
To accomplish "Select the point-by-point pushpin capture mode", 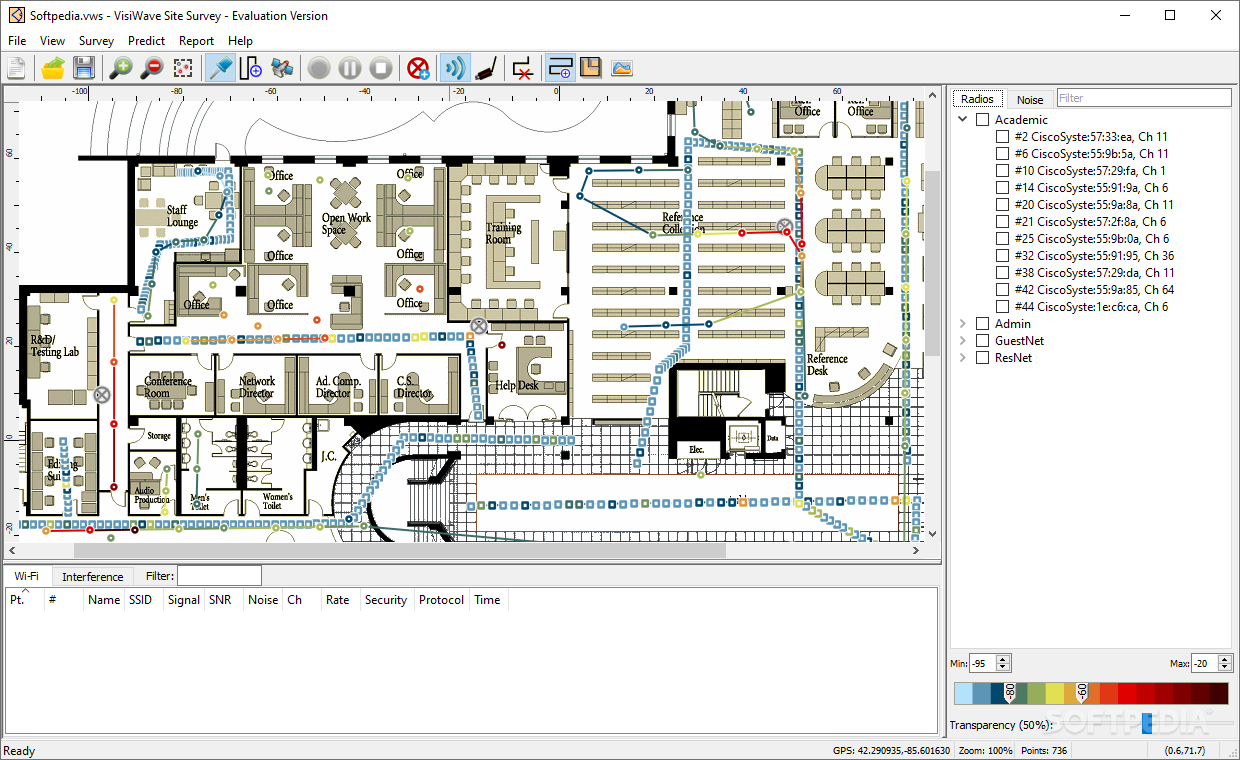I will 220,68.
